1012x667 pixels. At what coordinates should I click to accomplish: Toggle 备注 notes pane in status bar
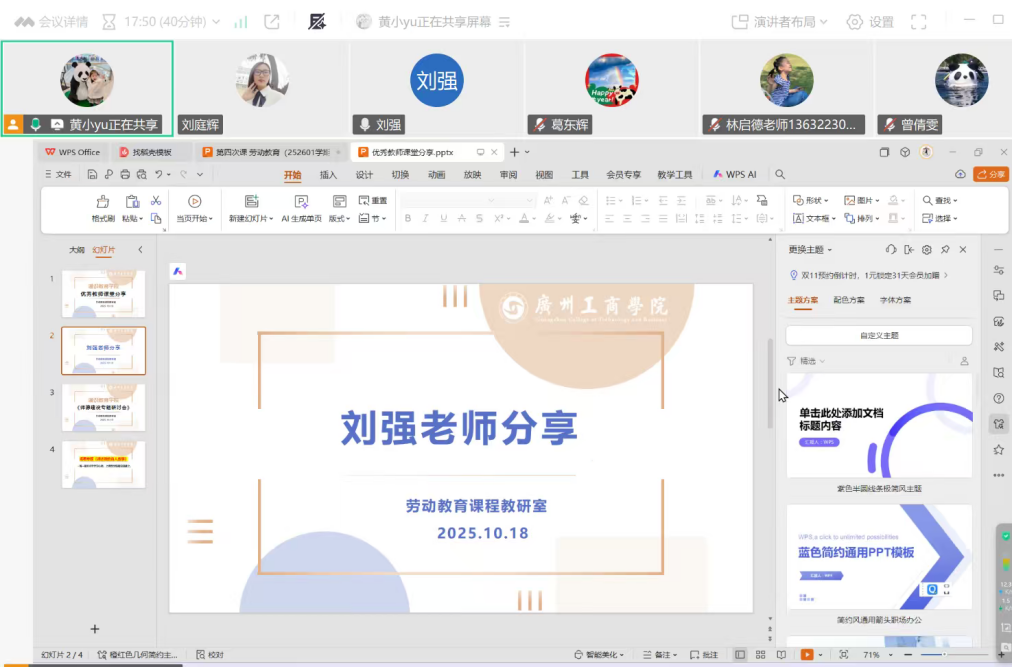656,655
